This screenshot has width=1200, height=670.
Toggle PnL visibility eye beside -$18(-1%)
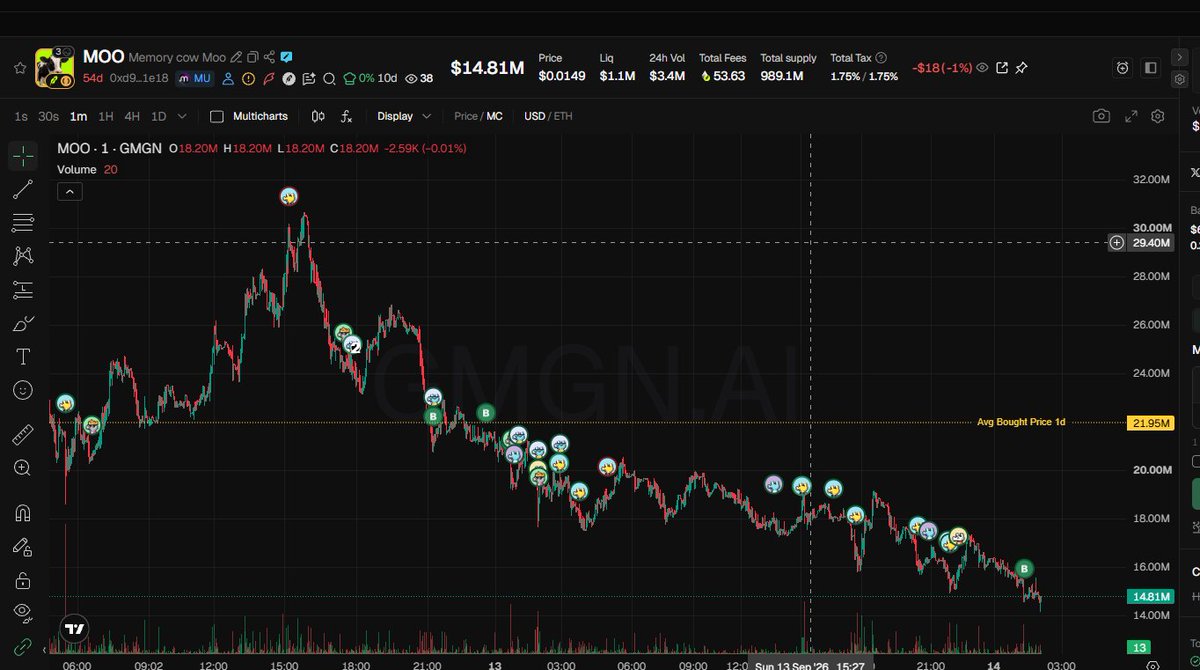tap(983, 68)
